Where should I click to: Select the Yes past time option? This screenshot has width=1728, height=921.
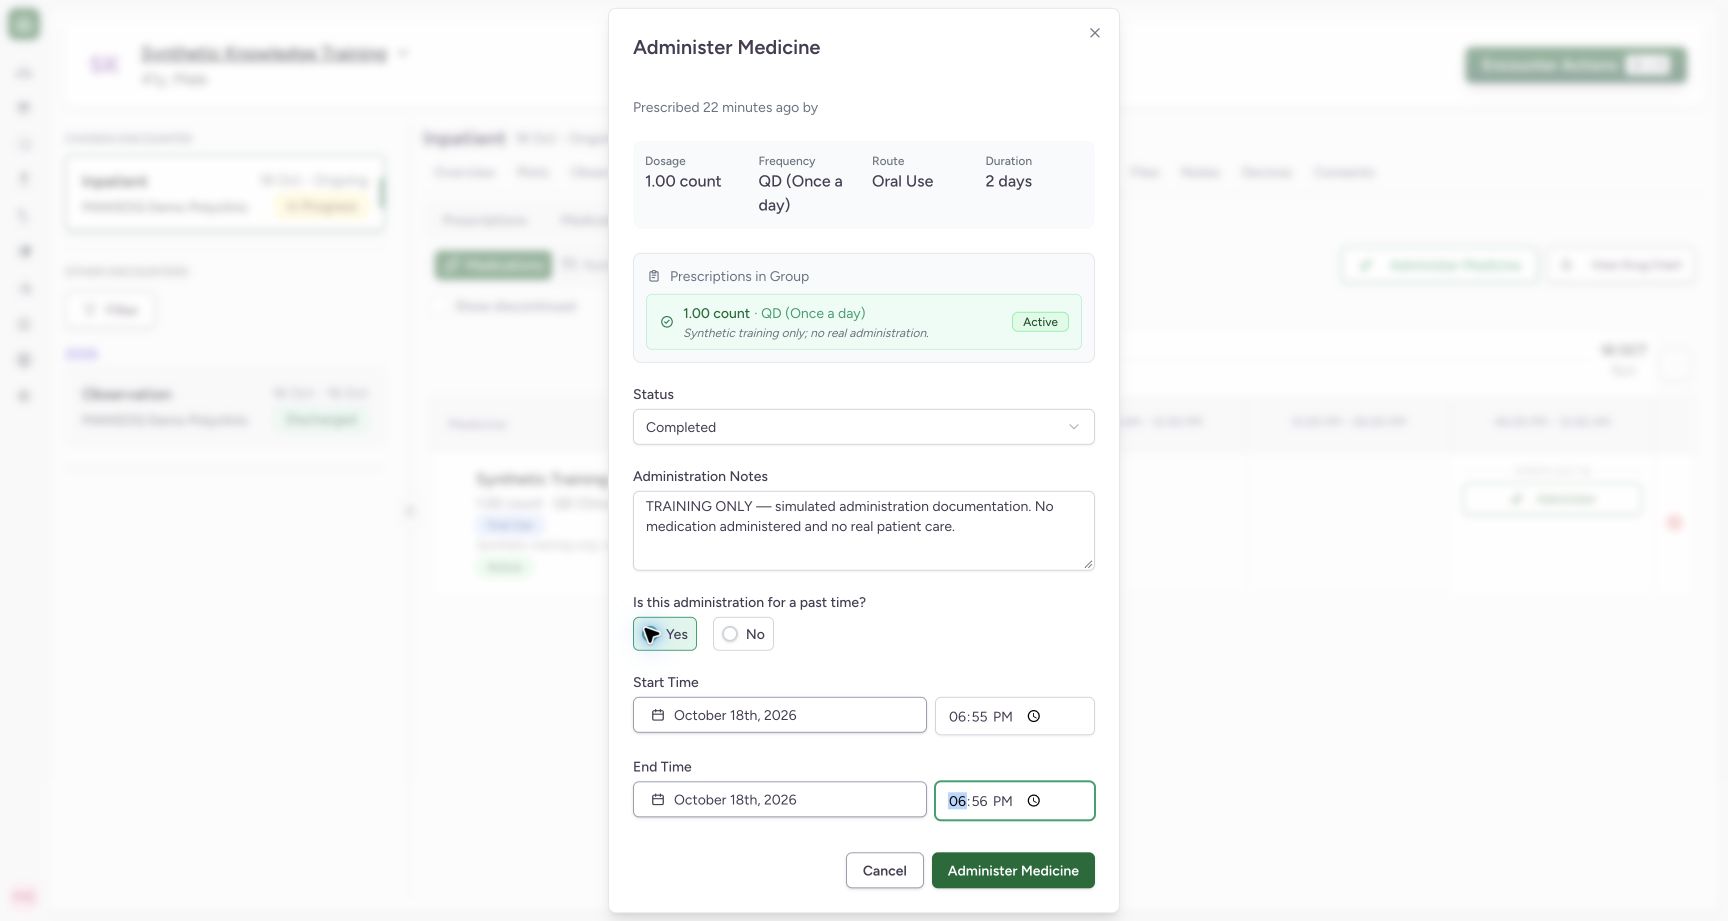(665, 634)
